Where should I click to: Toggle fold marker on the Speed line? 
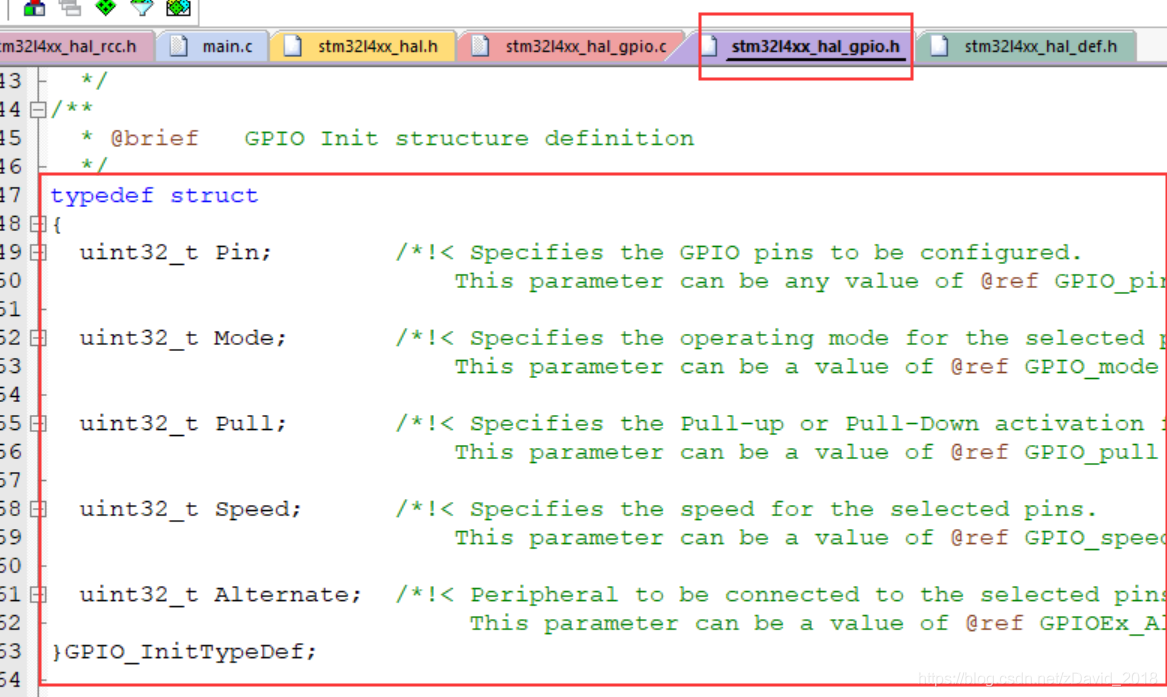[38, 510]
